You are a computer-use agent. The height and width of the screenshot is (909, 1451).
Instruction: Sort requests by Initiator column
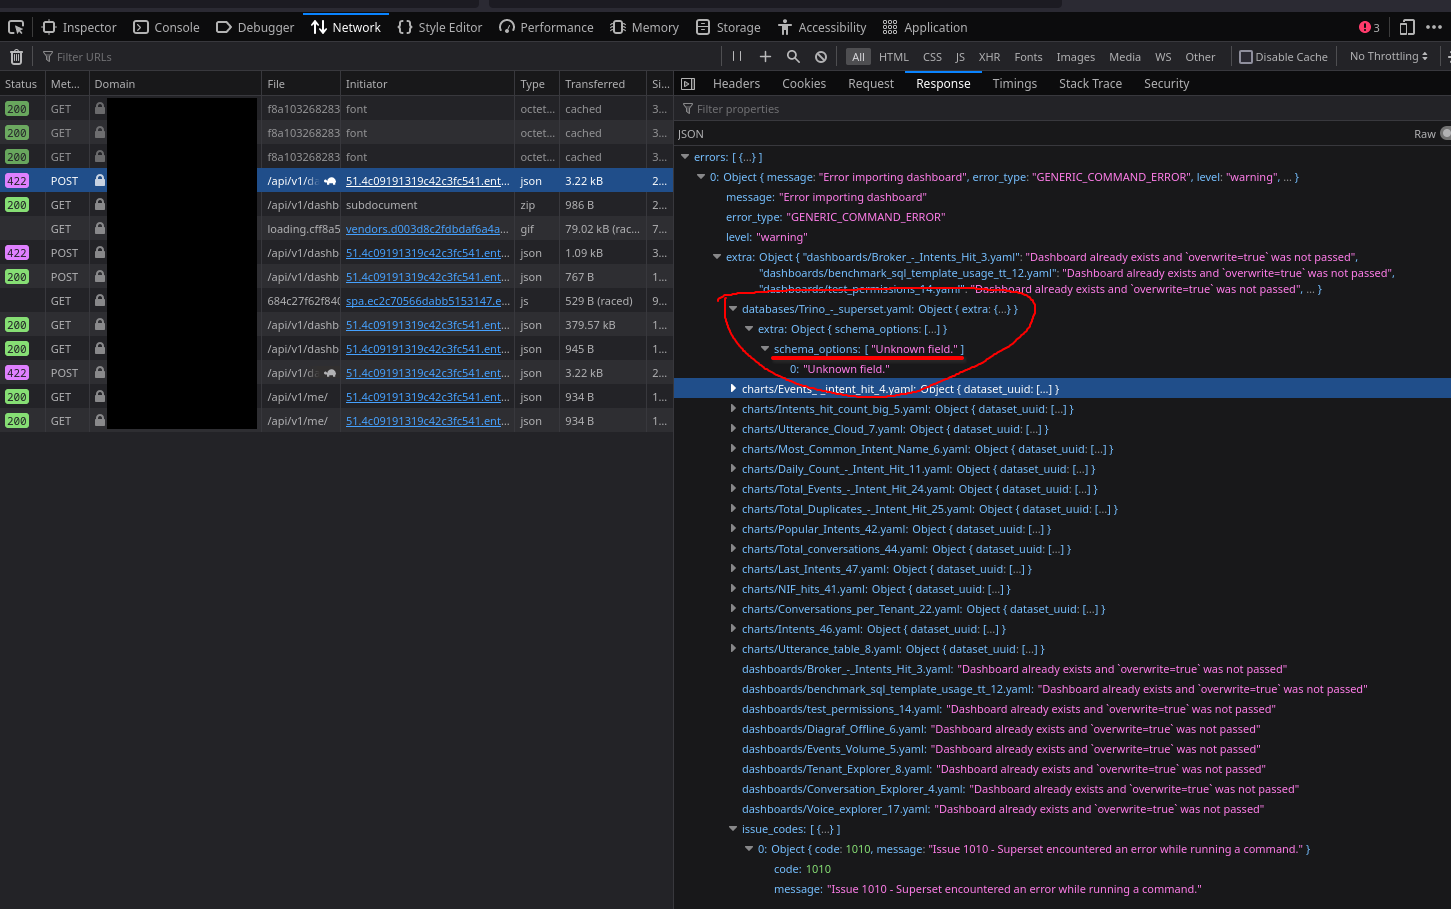point(427,84)
